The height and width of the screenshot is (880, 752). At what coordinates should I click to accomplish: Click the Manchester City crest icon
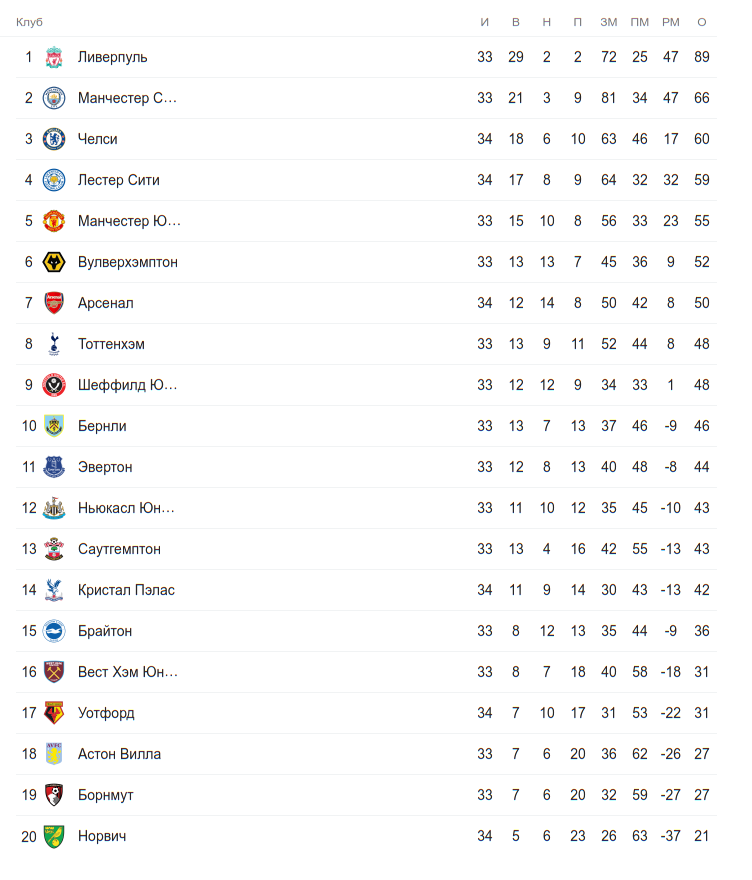coord(54,98)
